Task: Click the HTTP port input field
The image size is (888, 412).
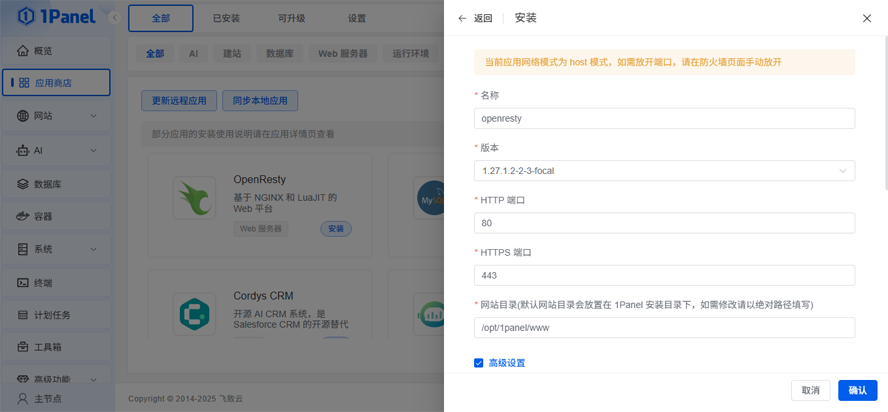Action: (x=664, y=223)
